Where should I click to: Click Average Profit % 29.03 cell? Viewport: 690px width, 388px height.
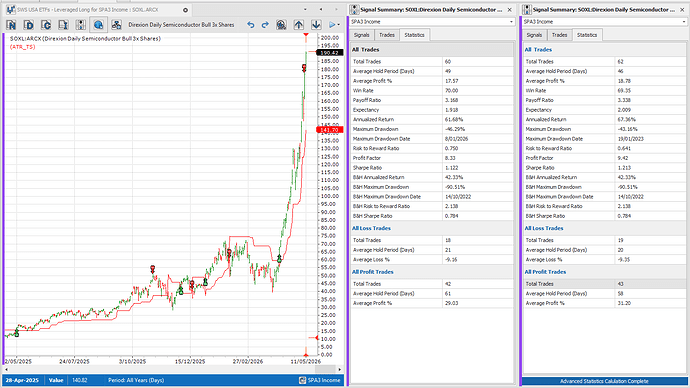478,304
